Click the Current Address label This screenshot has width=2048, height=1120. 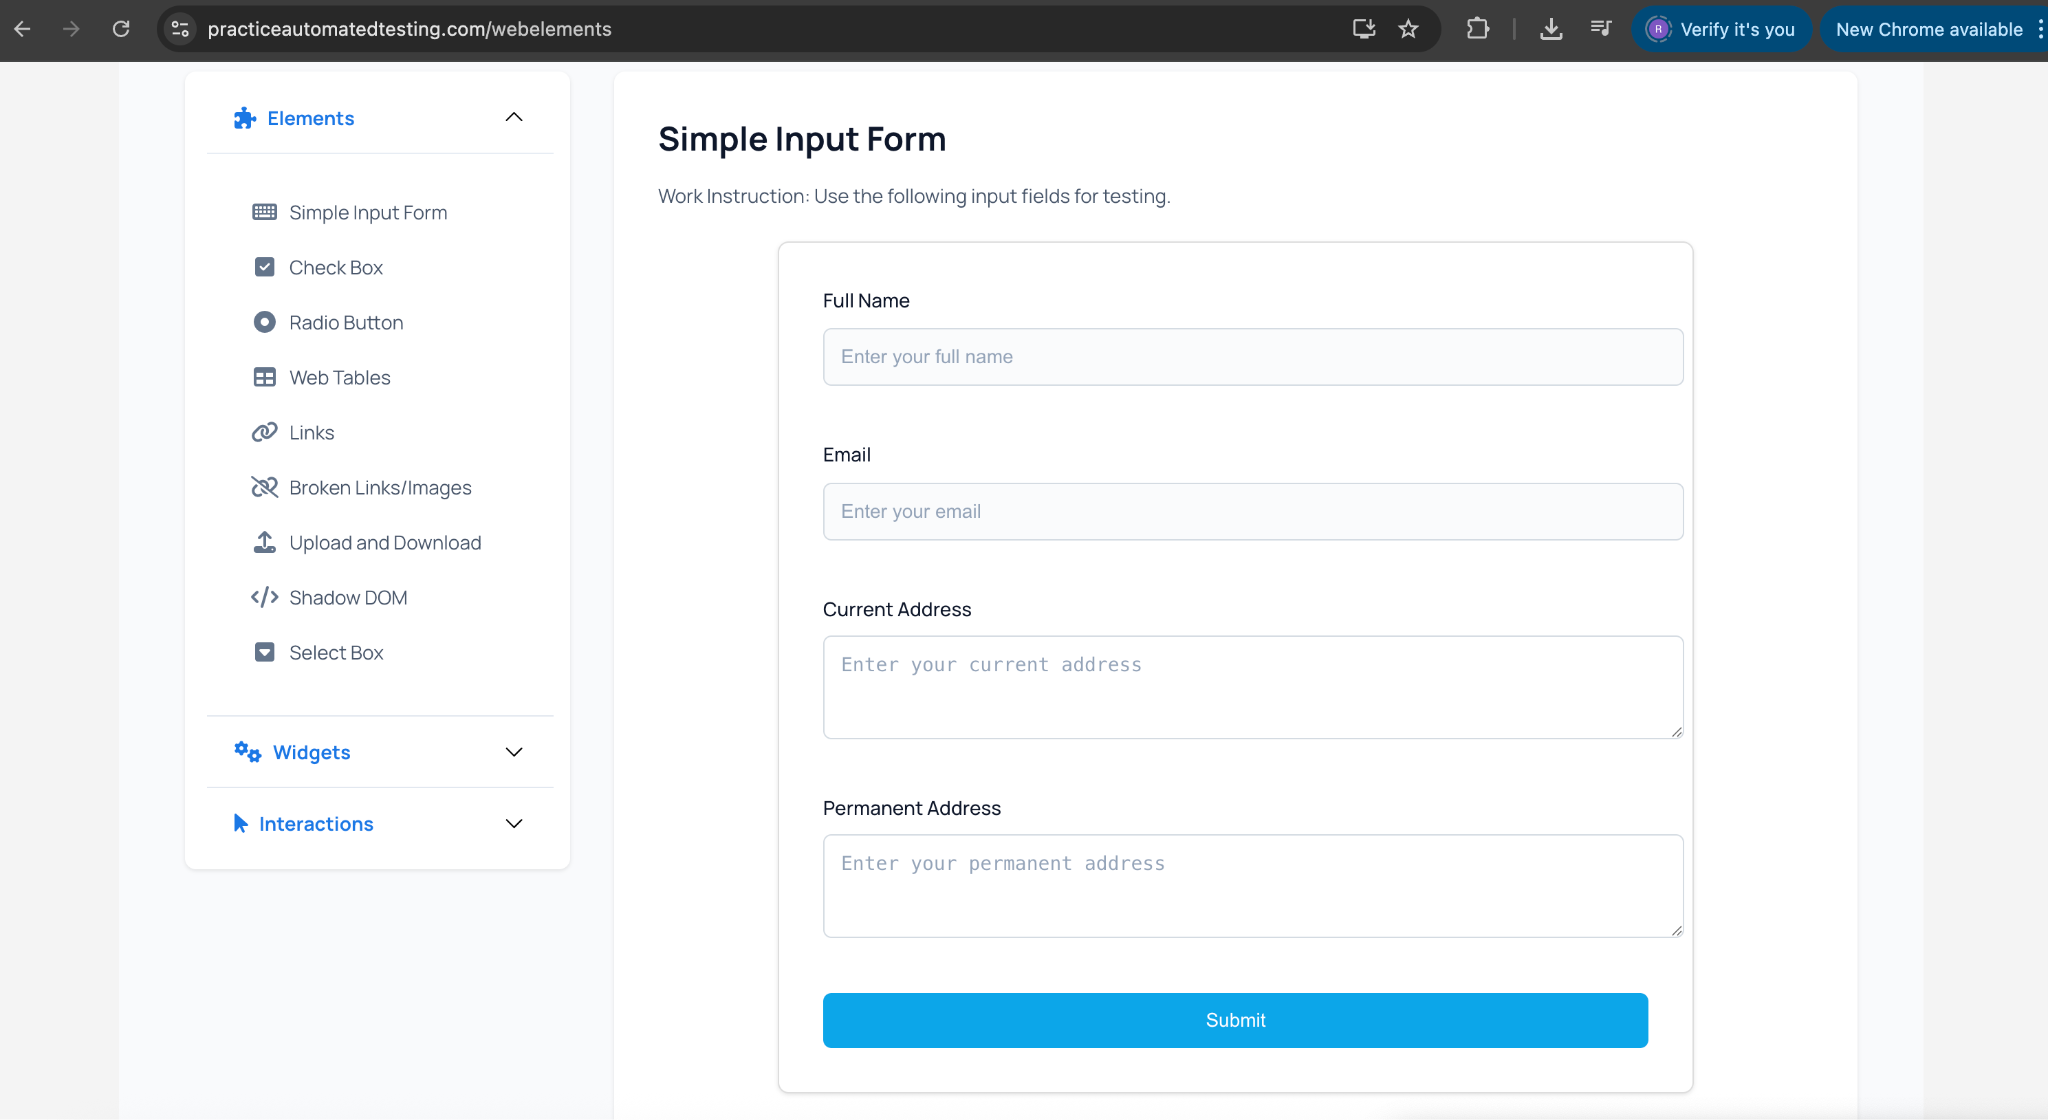897,609
